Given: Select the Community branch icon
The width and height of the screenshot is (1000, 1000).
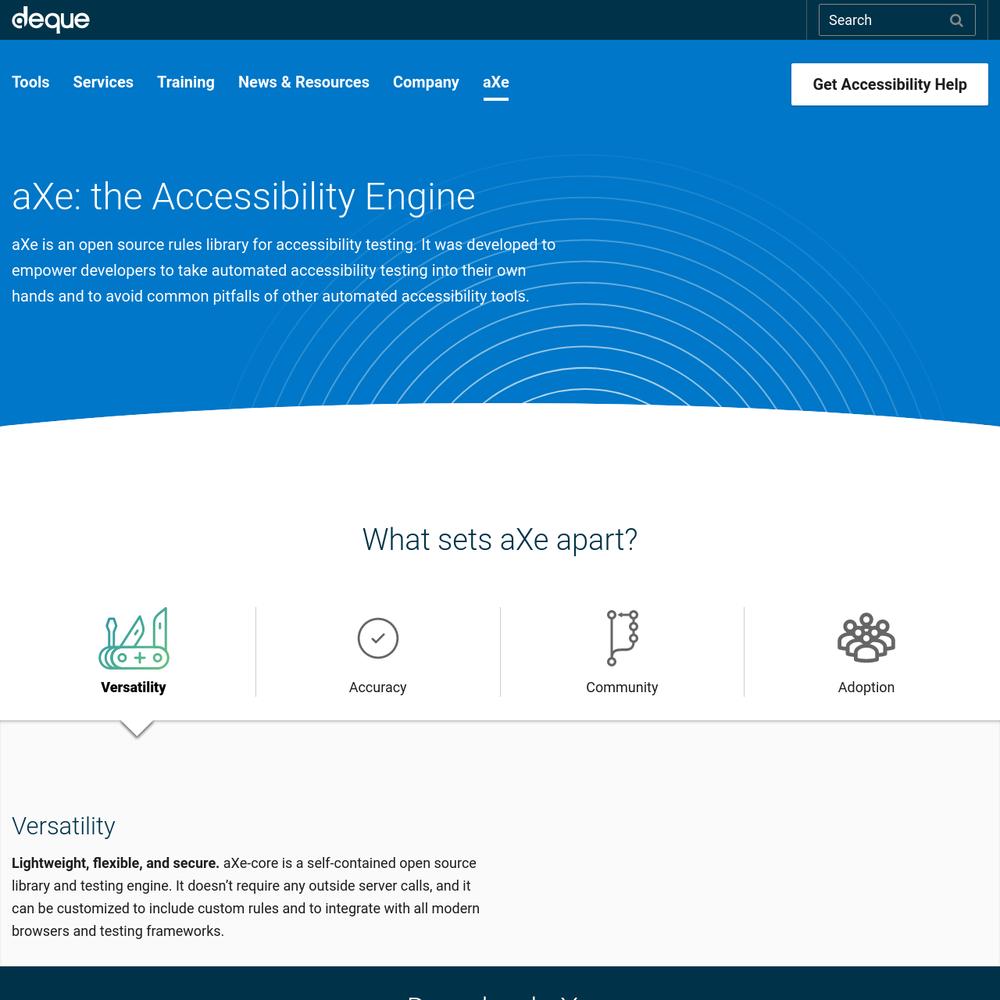Looking at the screenshot, I should [622, 638].
